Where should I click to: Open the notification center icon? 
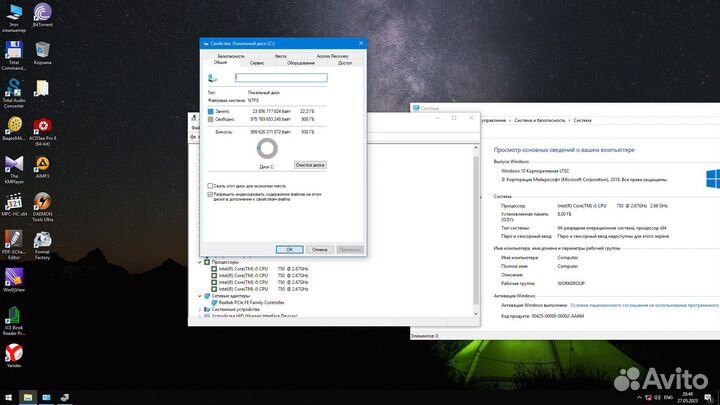708,397
